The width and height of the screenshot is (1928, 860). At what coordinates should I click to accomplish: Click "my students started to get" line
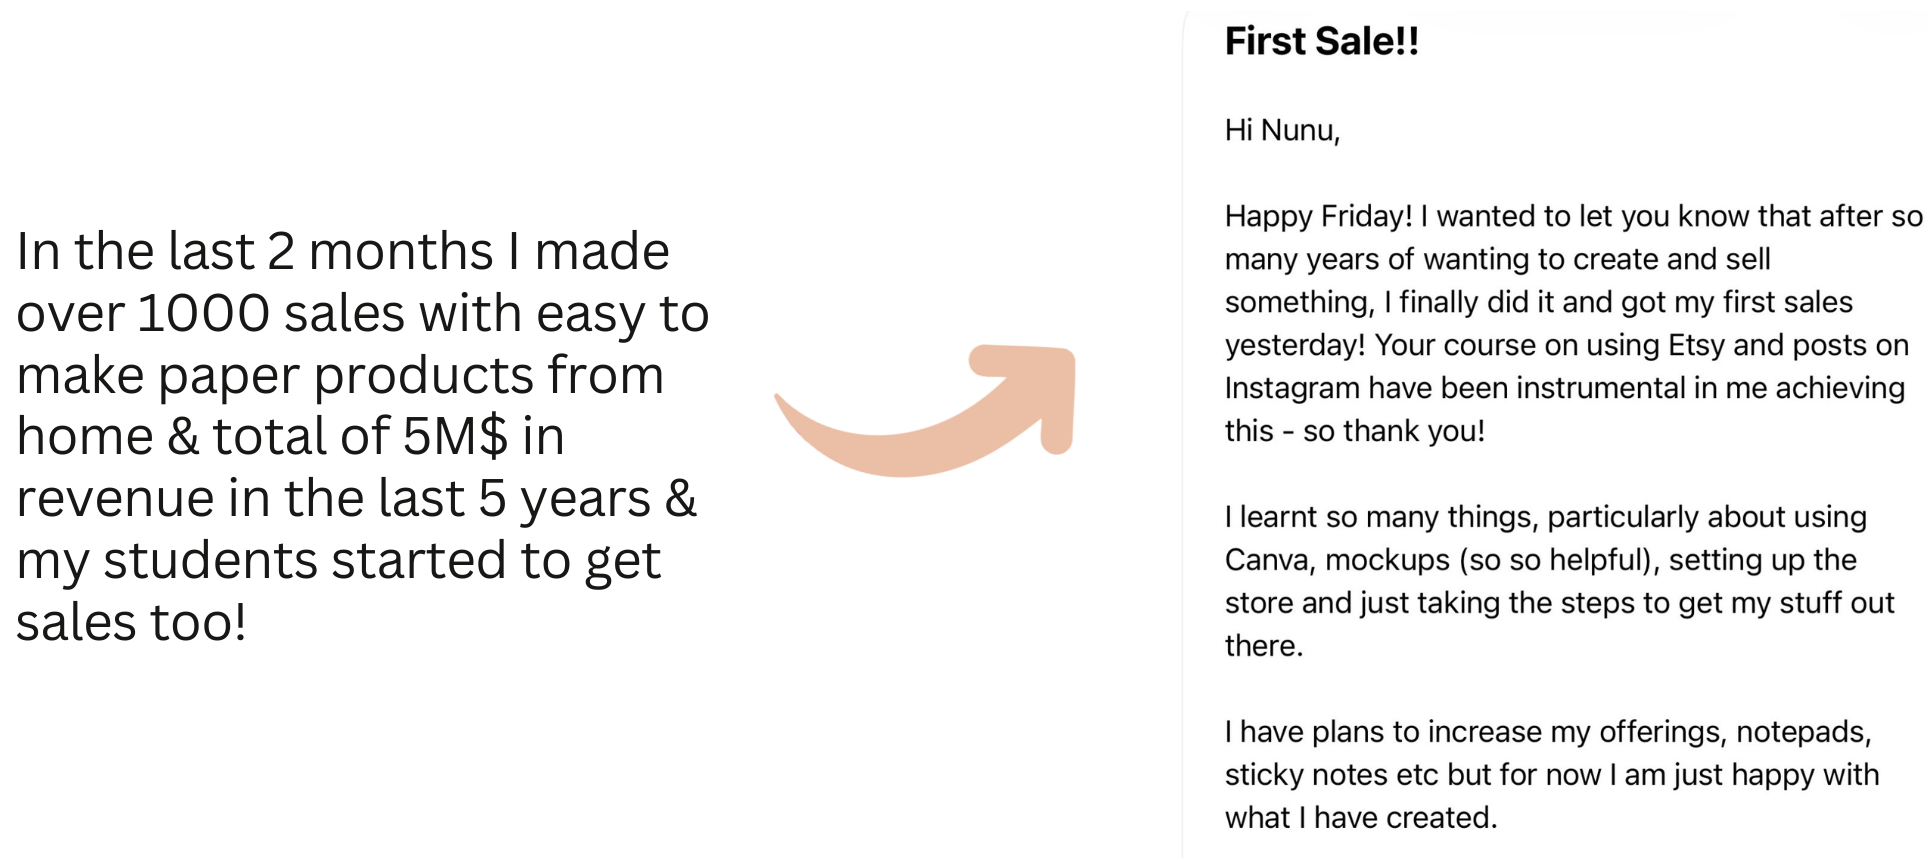point(338,561)
